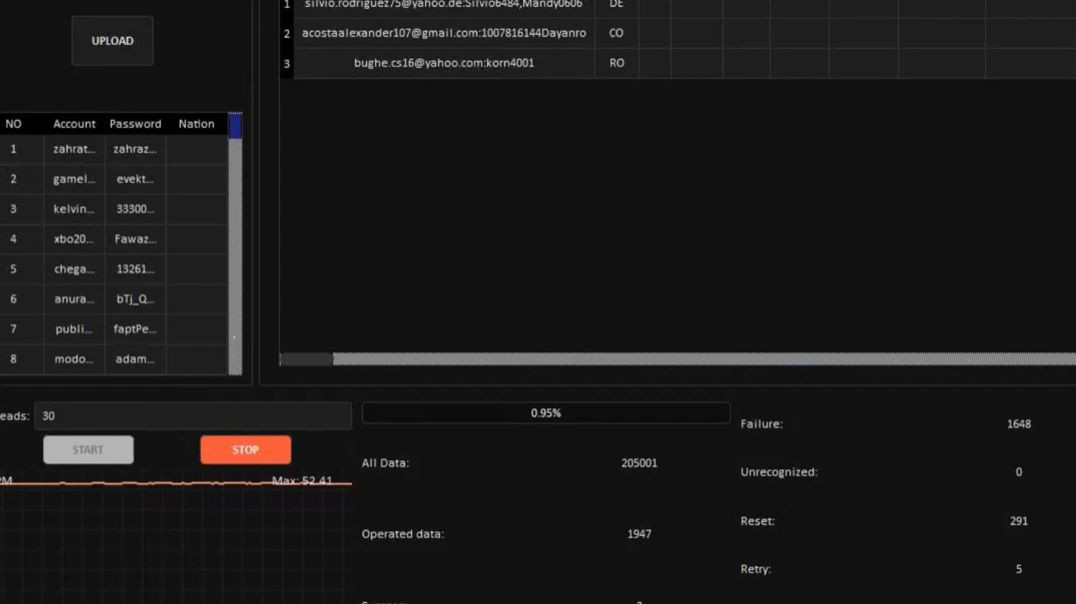
Task: Click the All Data value 205001
Action: [641, 462]
